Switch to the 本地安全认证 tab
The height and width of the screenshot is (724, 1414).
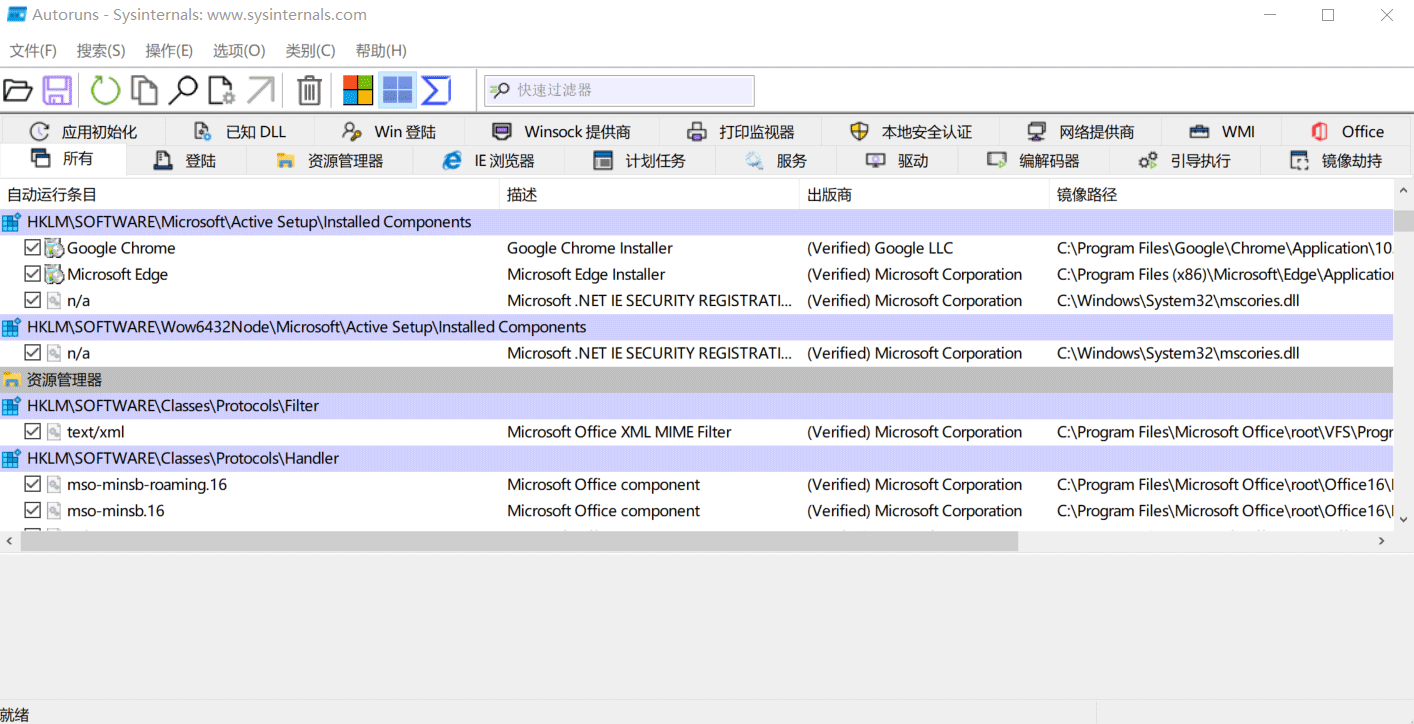point(911,132)
